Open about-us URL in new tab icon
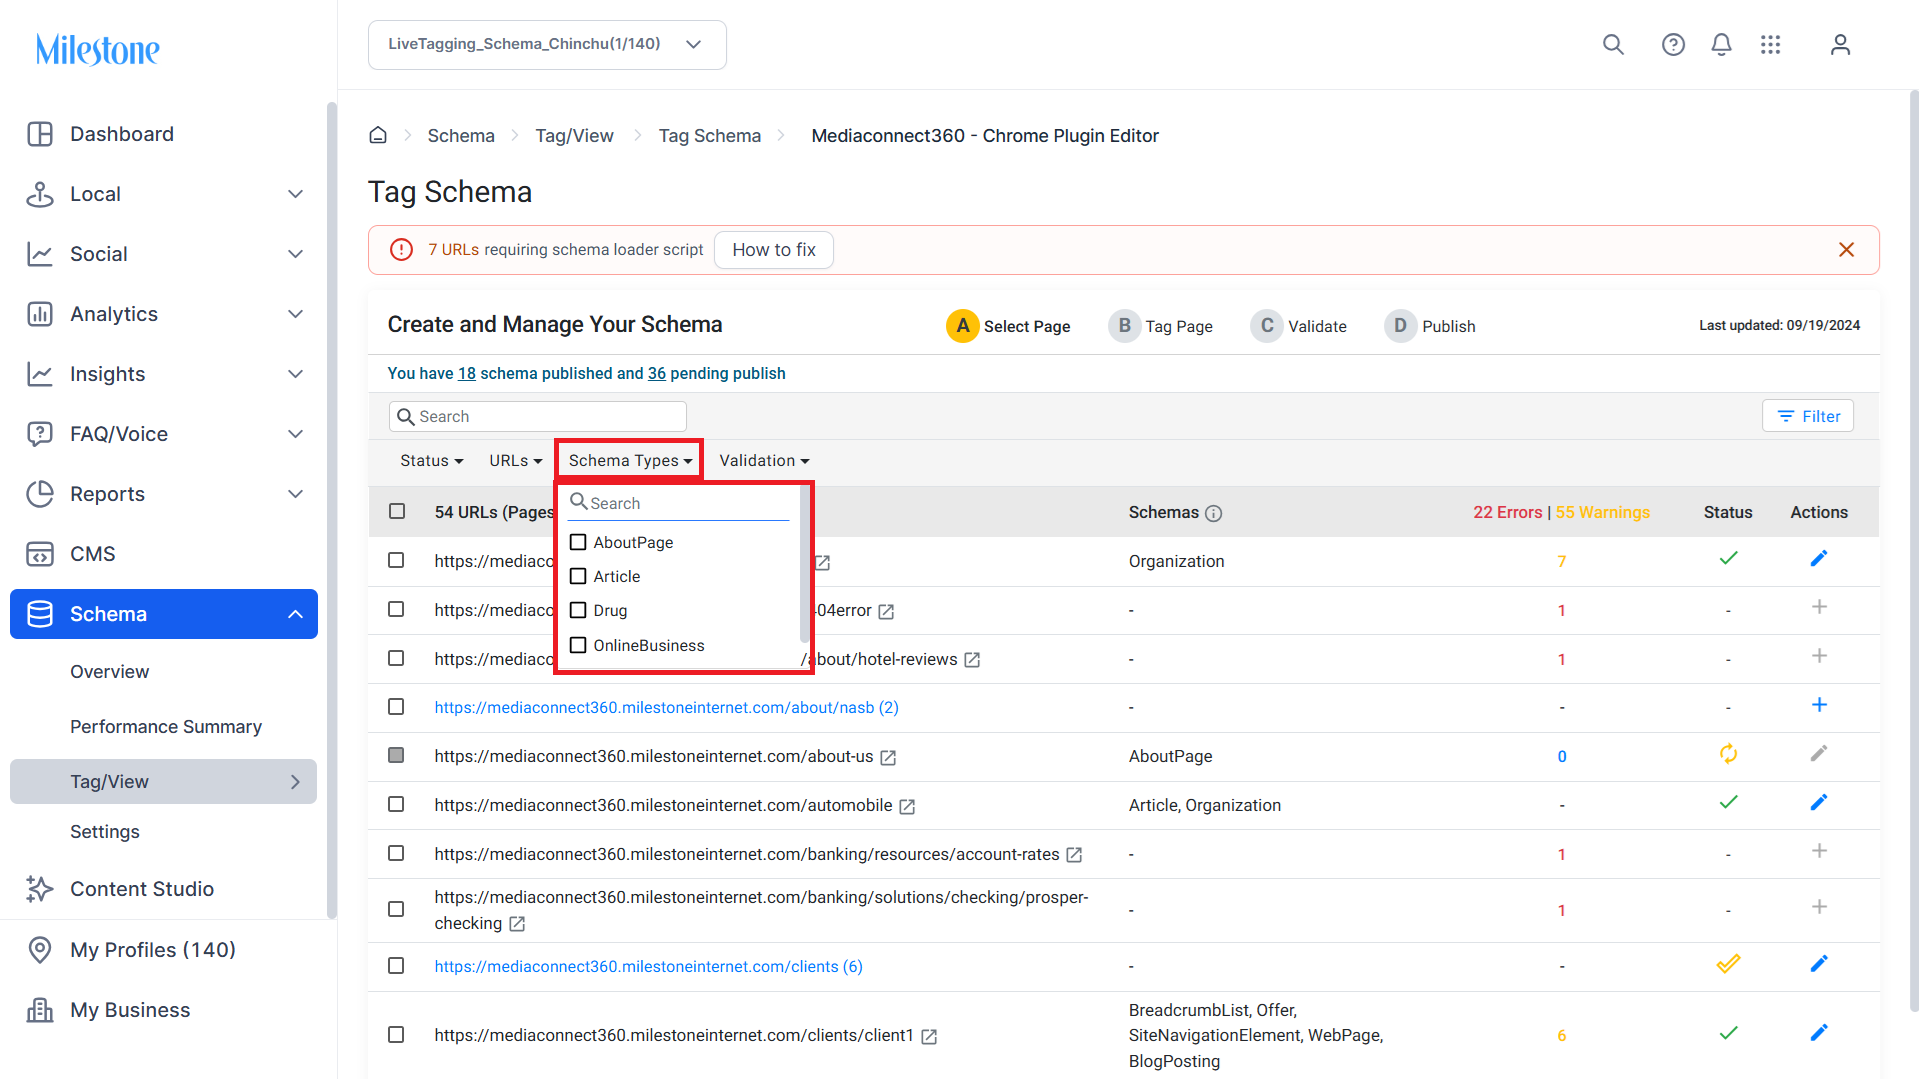This screenshot has height=1079, width=1919. tap(888, 758)
